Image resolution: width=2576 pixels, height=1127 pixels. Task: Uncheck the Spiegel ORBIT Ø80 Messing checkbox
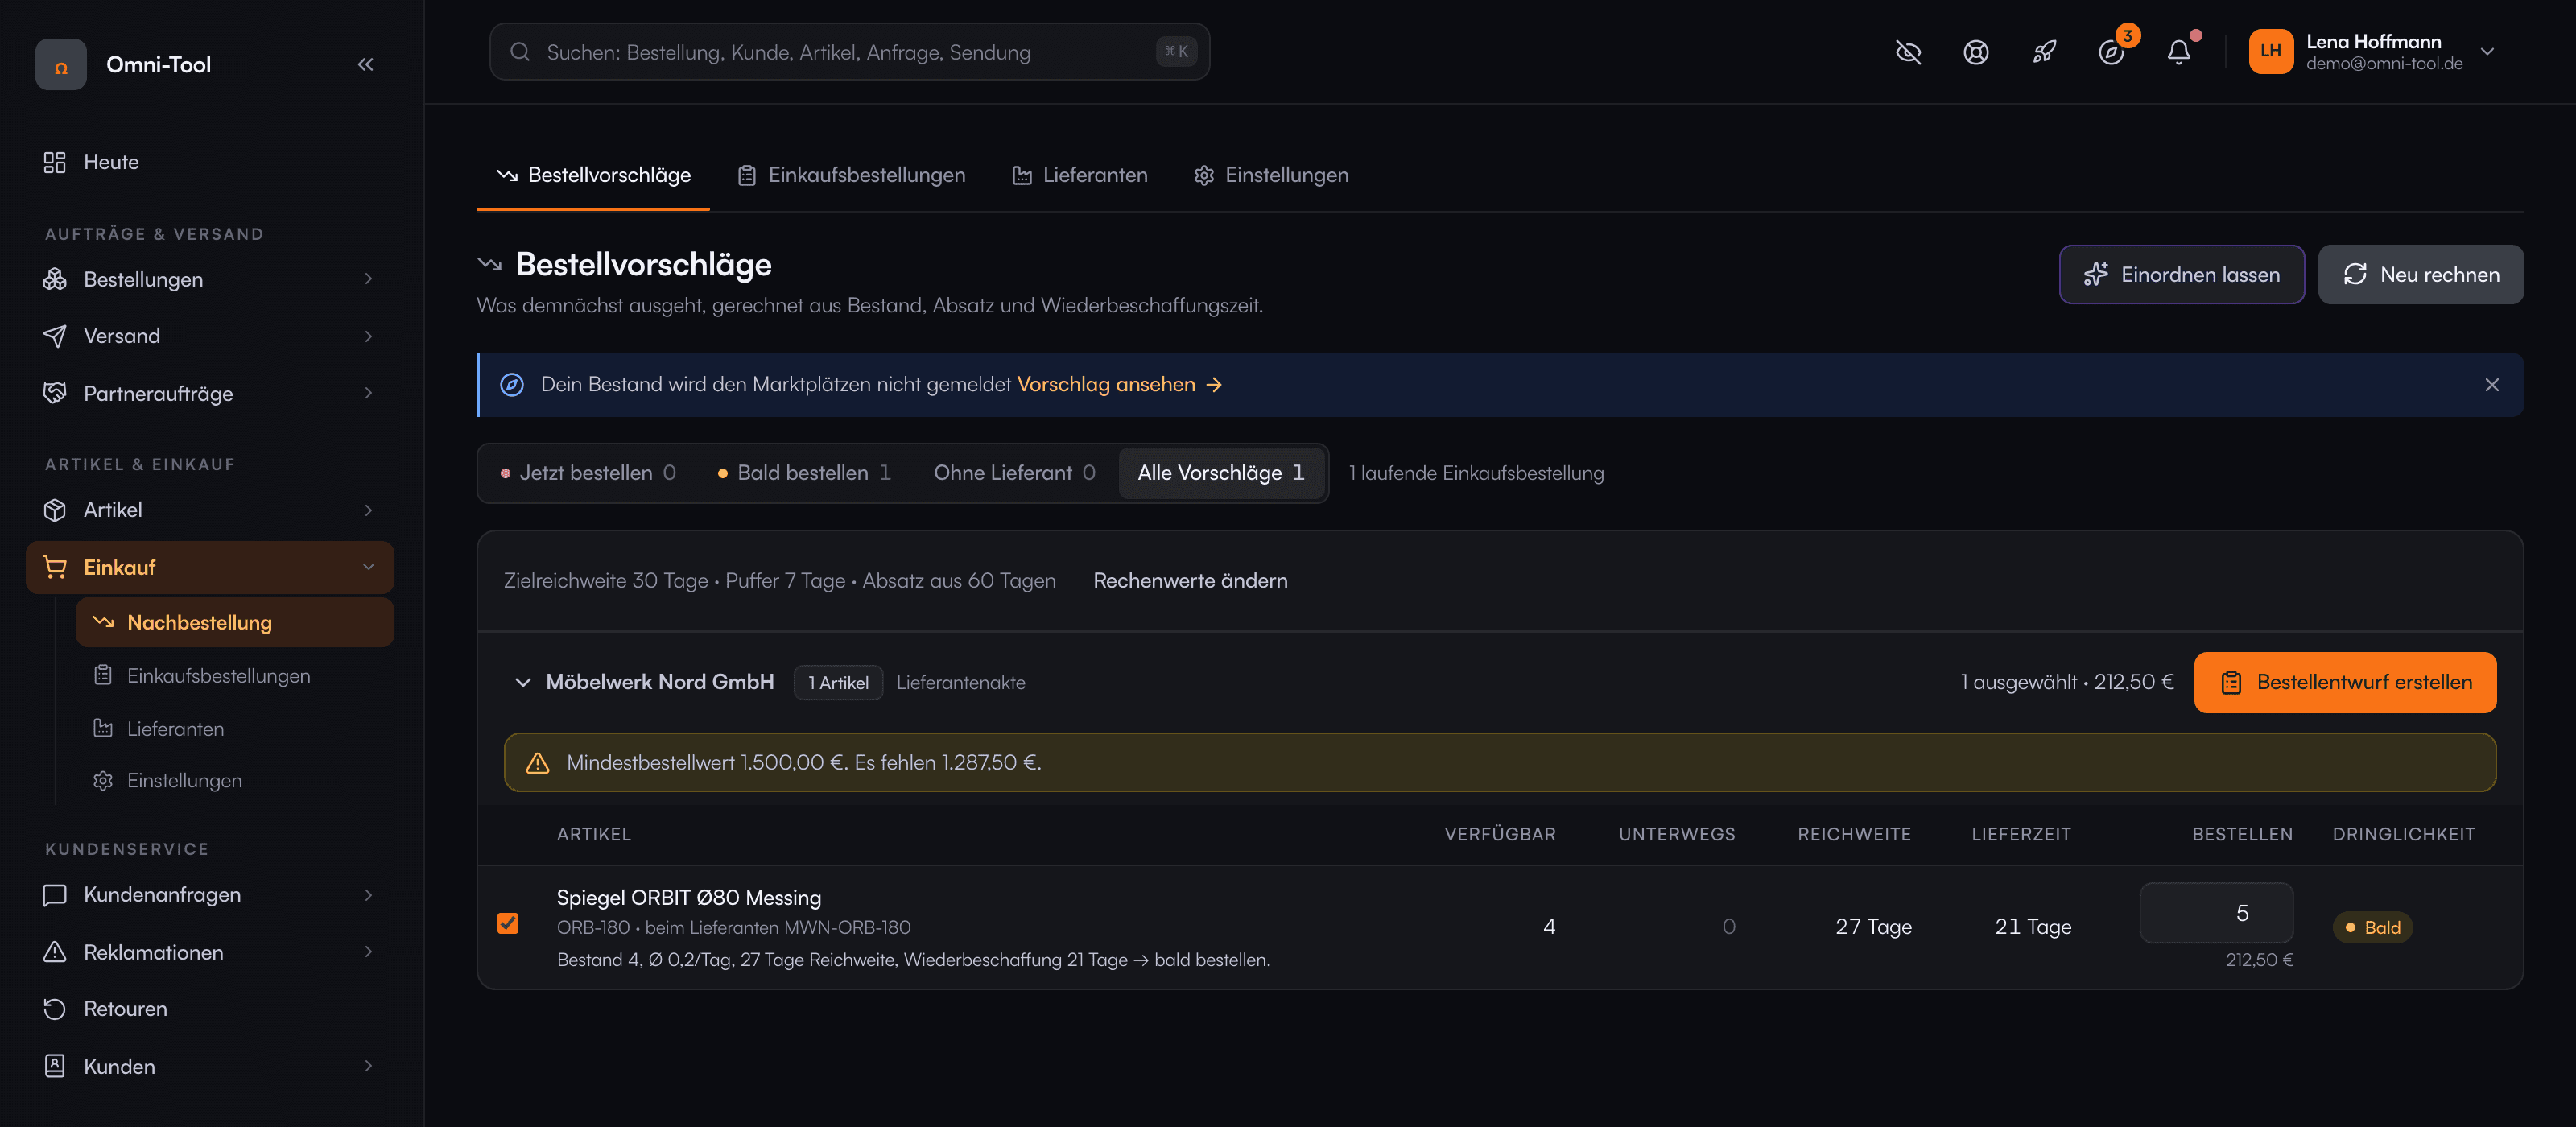[508, 923]
